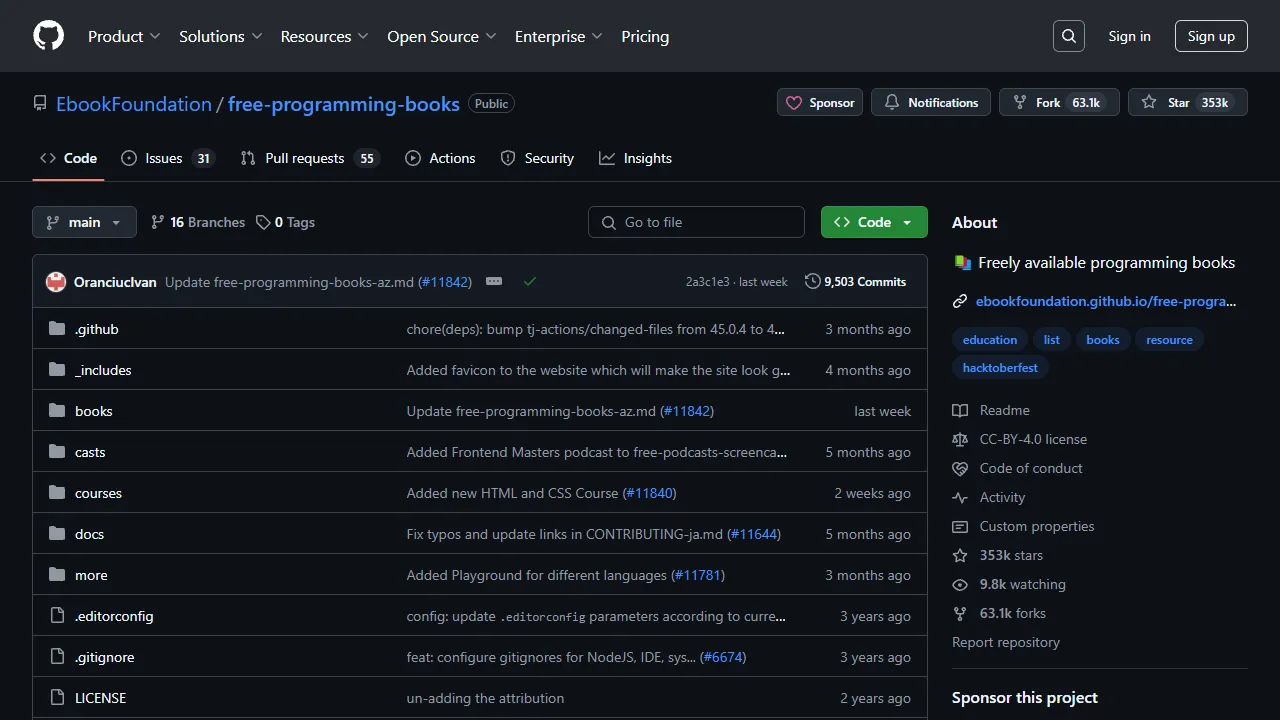Click the Custom properties note icon
The width and height of the screenshot is (1280, 720).
click(x=960, y=526)
